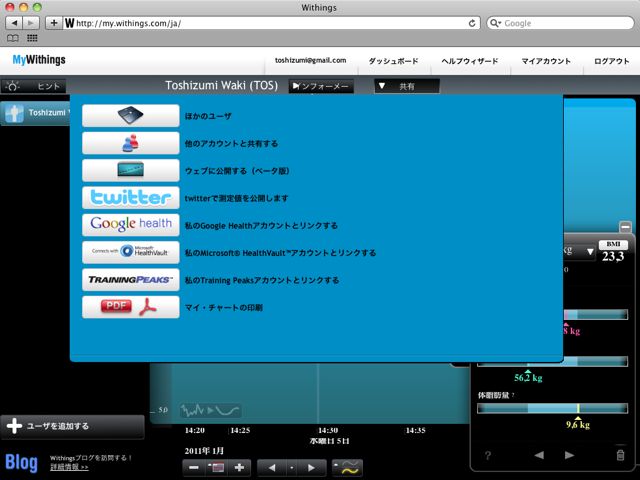Open the ダッシュボード menu item
The width and height of the screenshot is (640, 480).
pos(393,61)
